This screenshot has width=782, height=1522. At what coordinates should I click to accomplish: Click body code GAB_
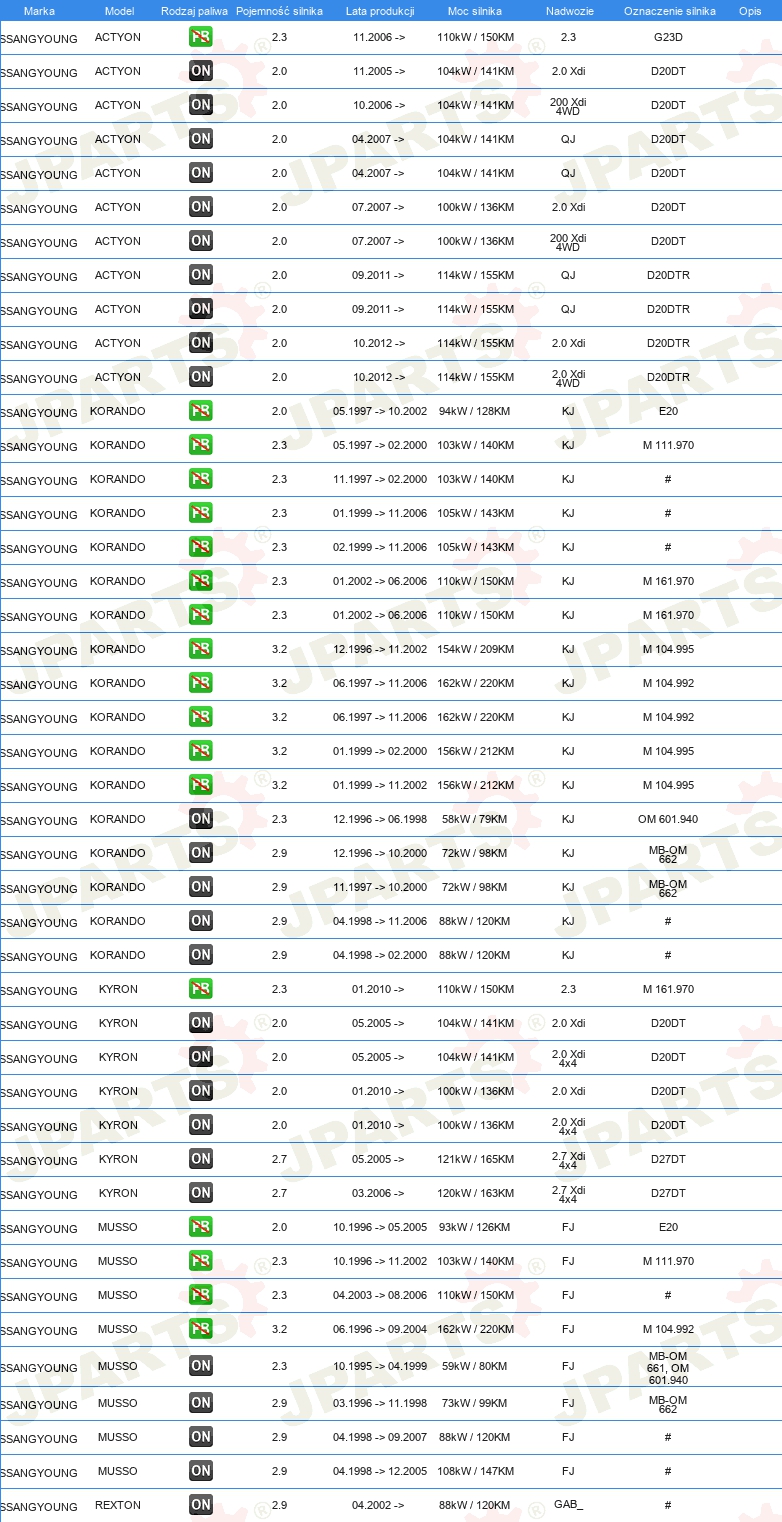coord(568,1505)
